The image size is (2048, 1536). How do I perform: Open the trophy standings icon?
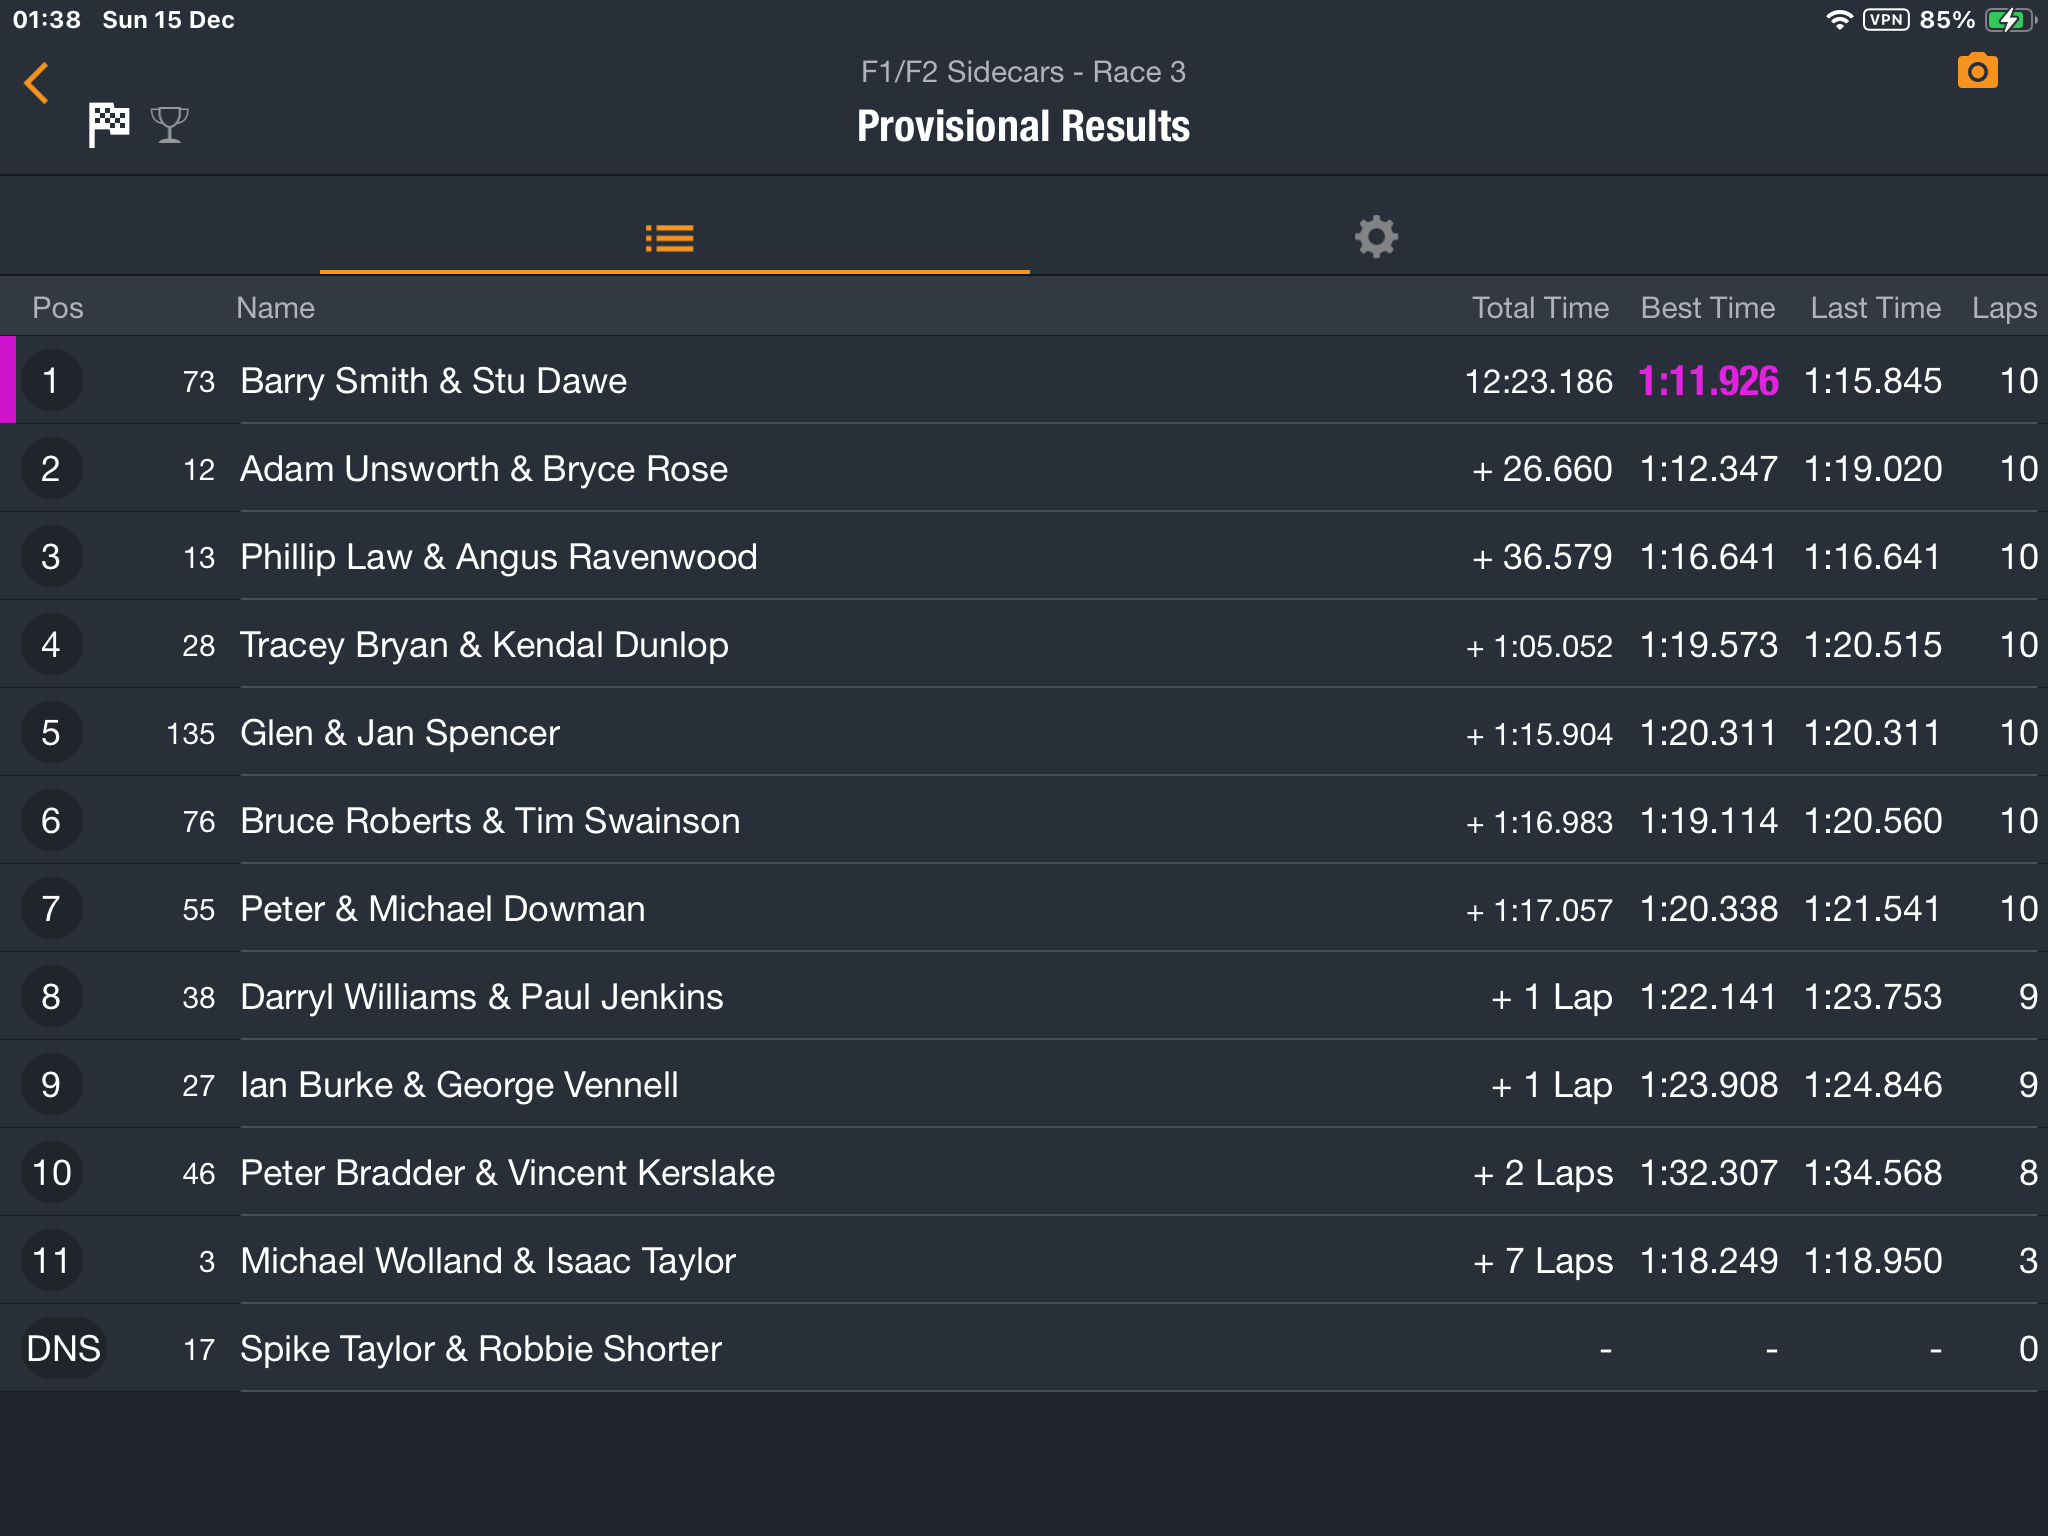pyautogui.click(x=169, y=125)
